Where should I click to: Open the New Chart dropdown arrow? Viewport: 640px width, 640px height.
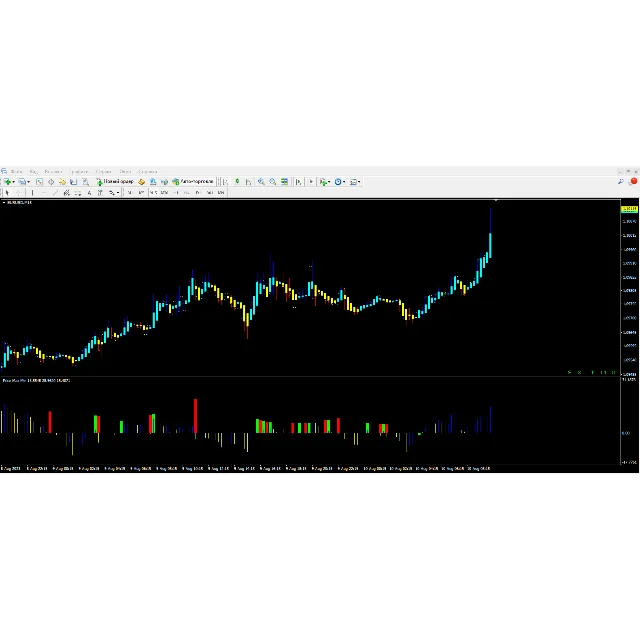tap(13, 182)
